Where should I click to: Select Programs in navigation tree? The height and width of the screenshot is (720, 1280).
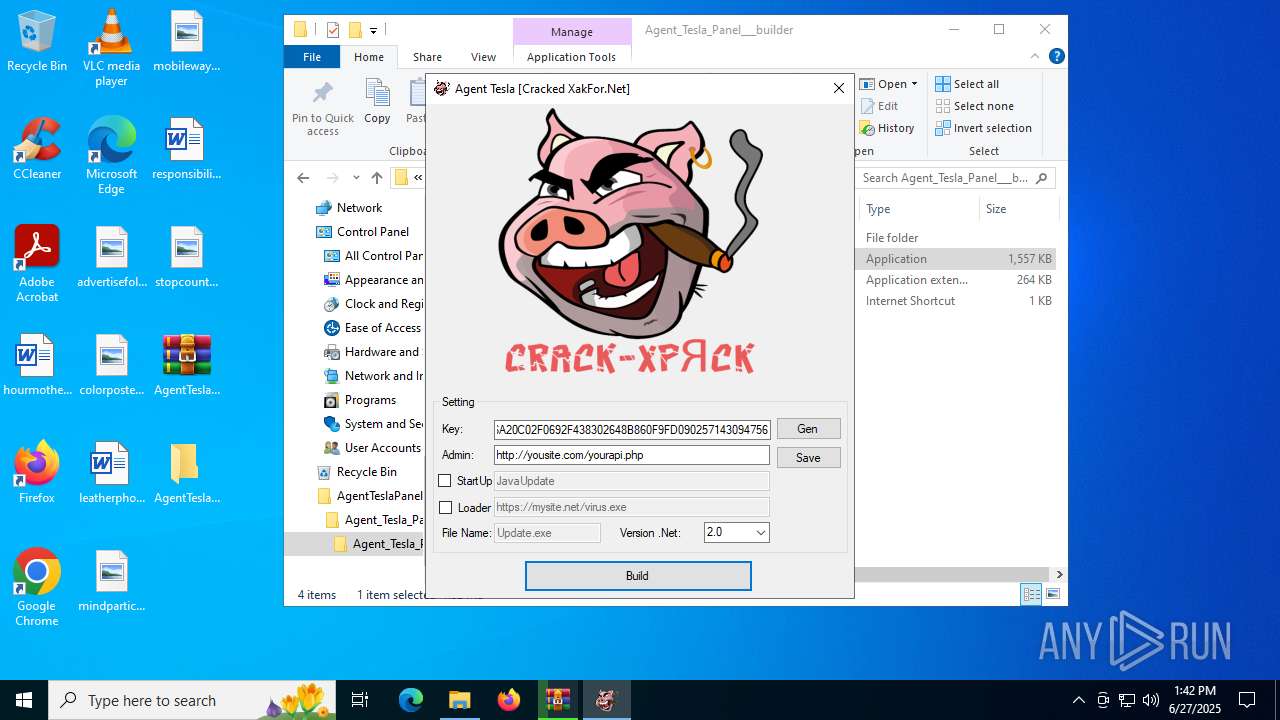point(370,400)
